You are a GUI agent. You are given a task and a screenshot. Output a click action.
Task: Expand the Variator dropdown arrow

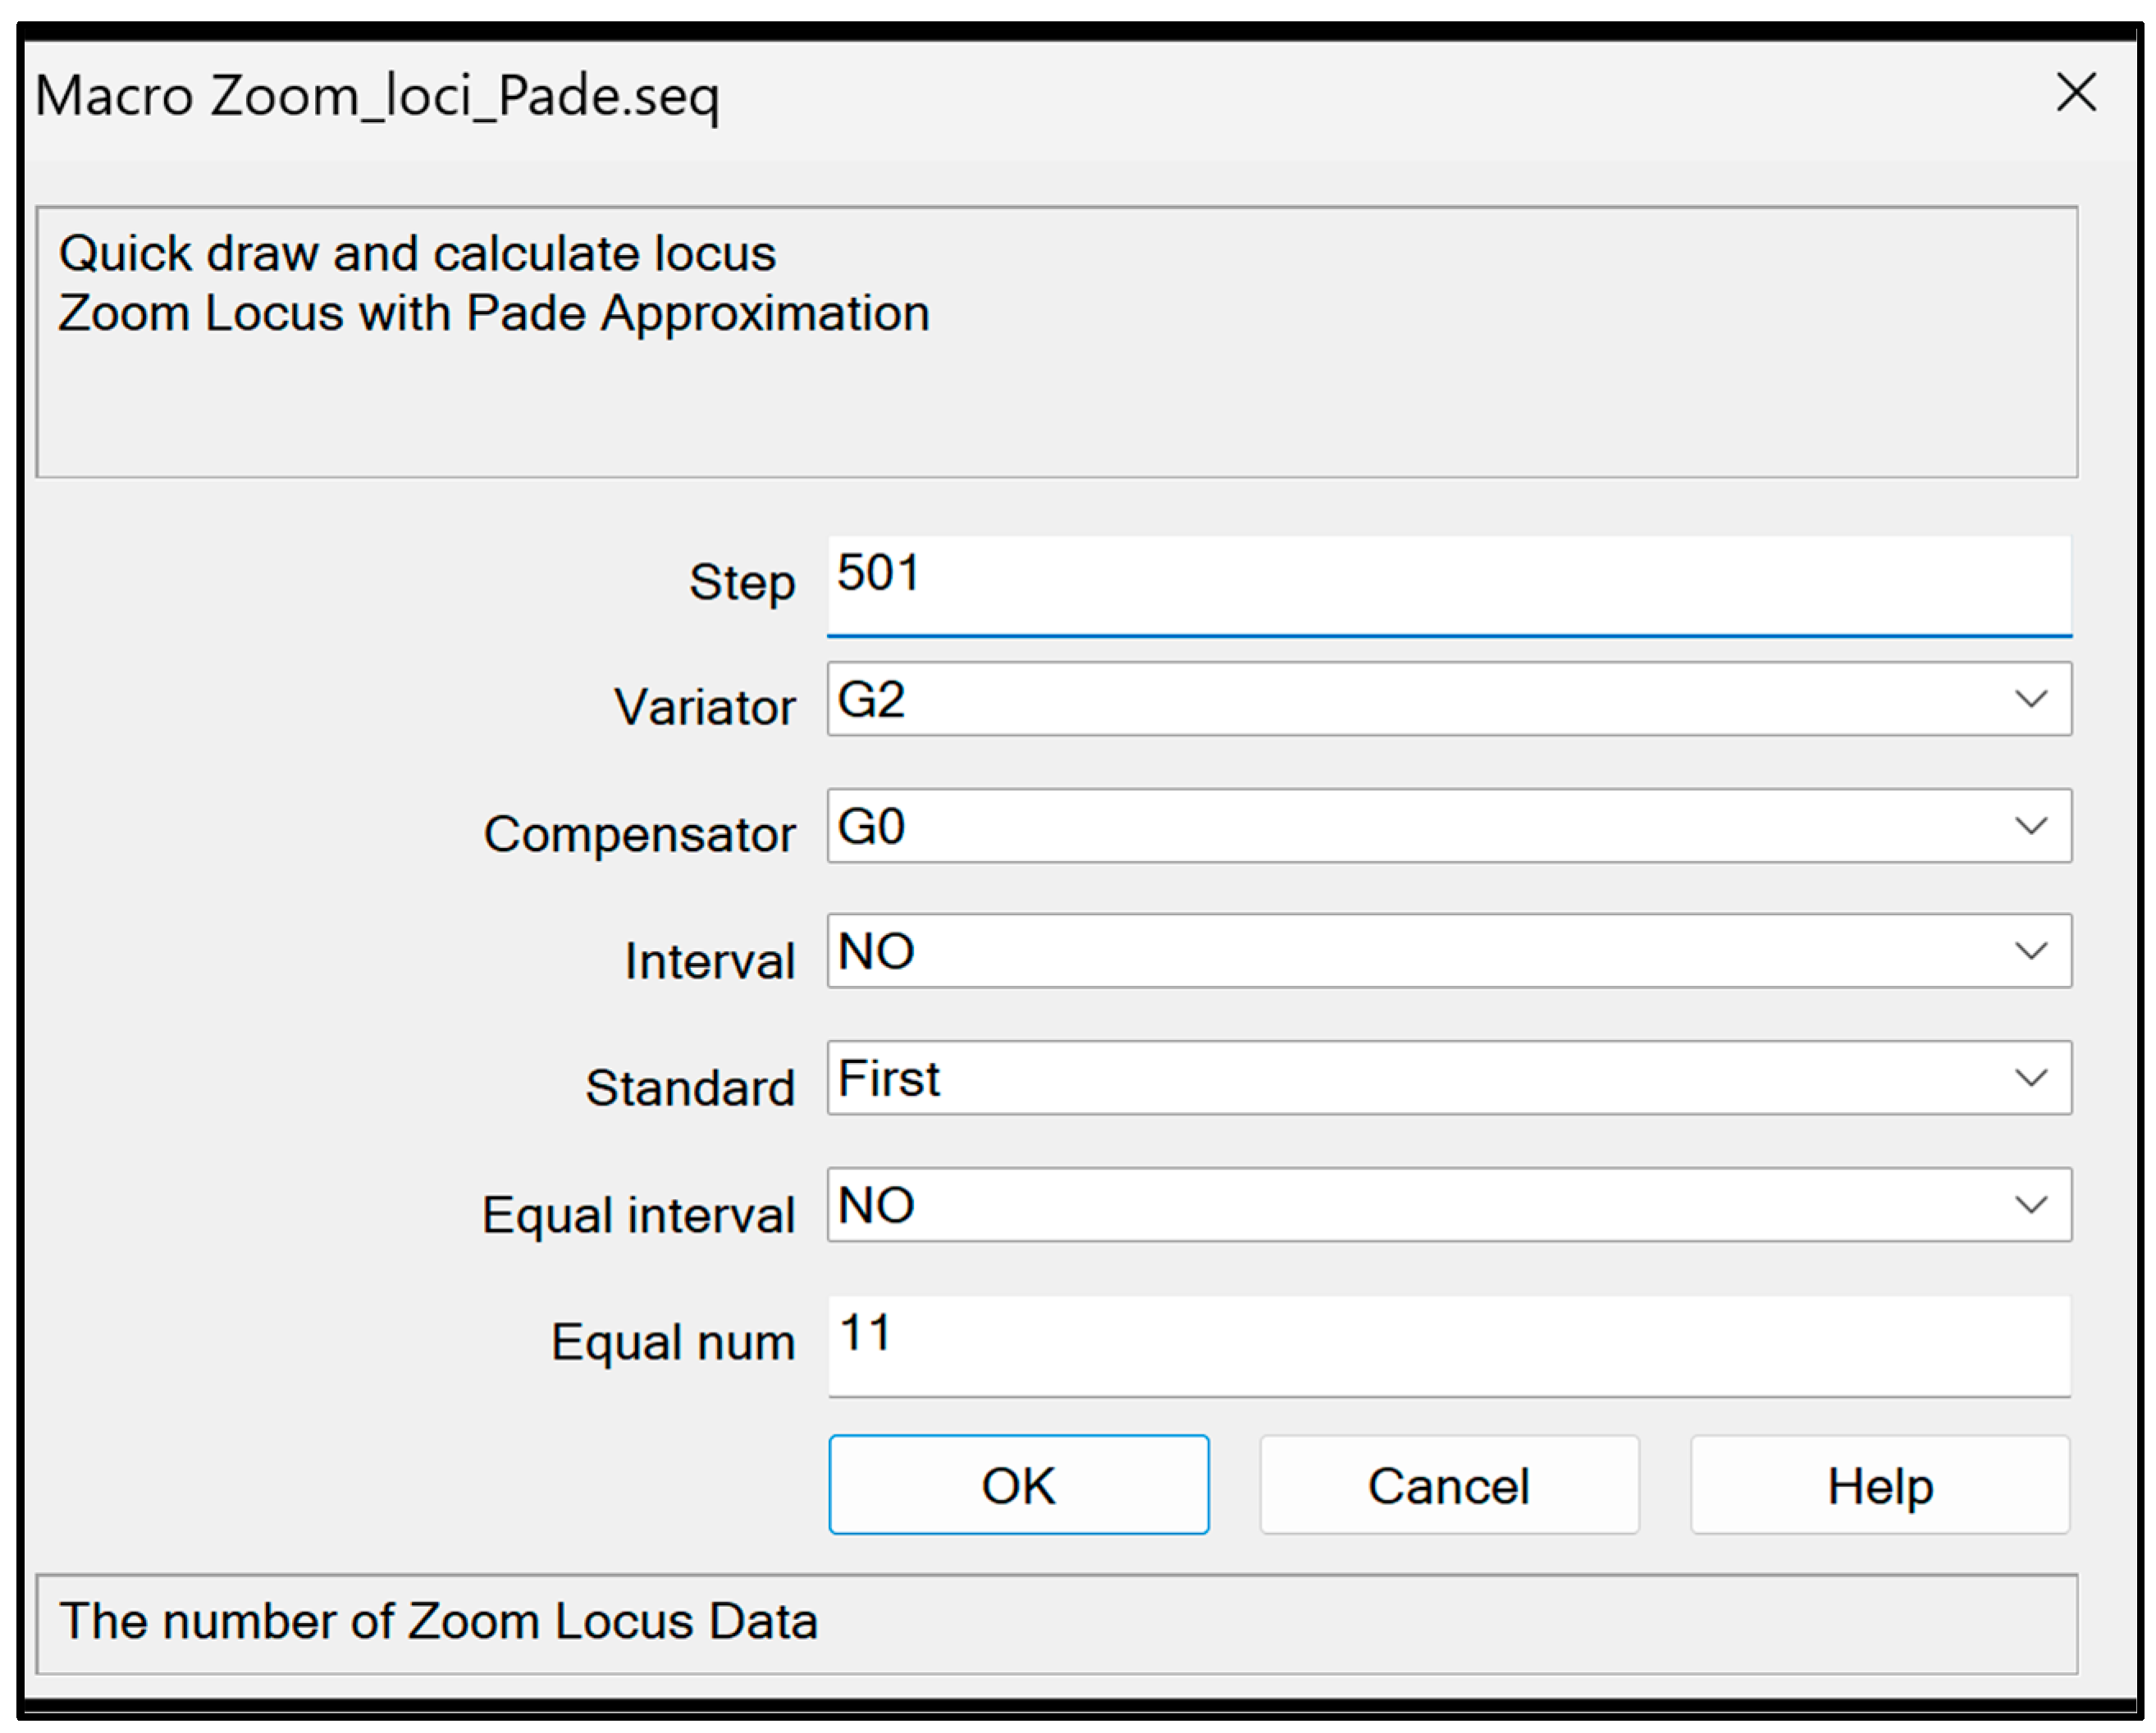[2030, 699]
